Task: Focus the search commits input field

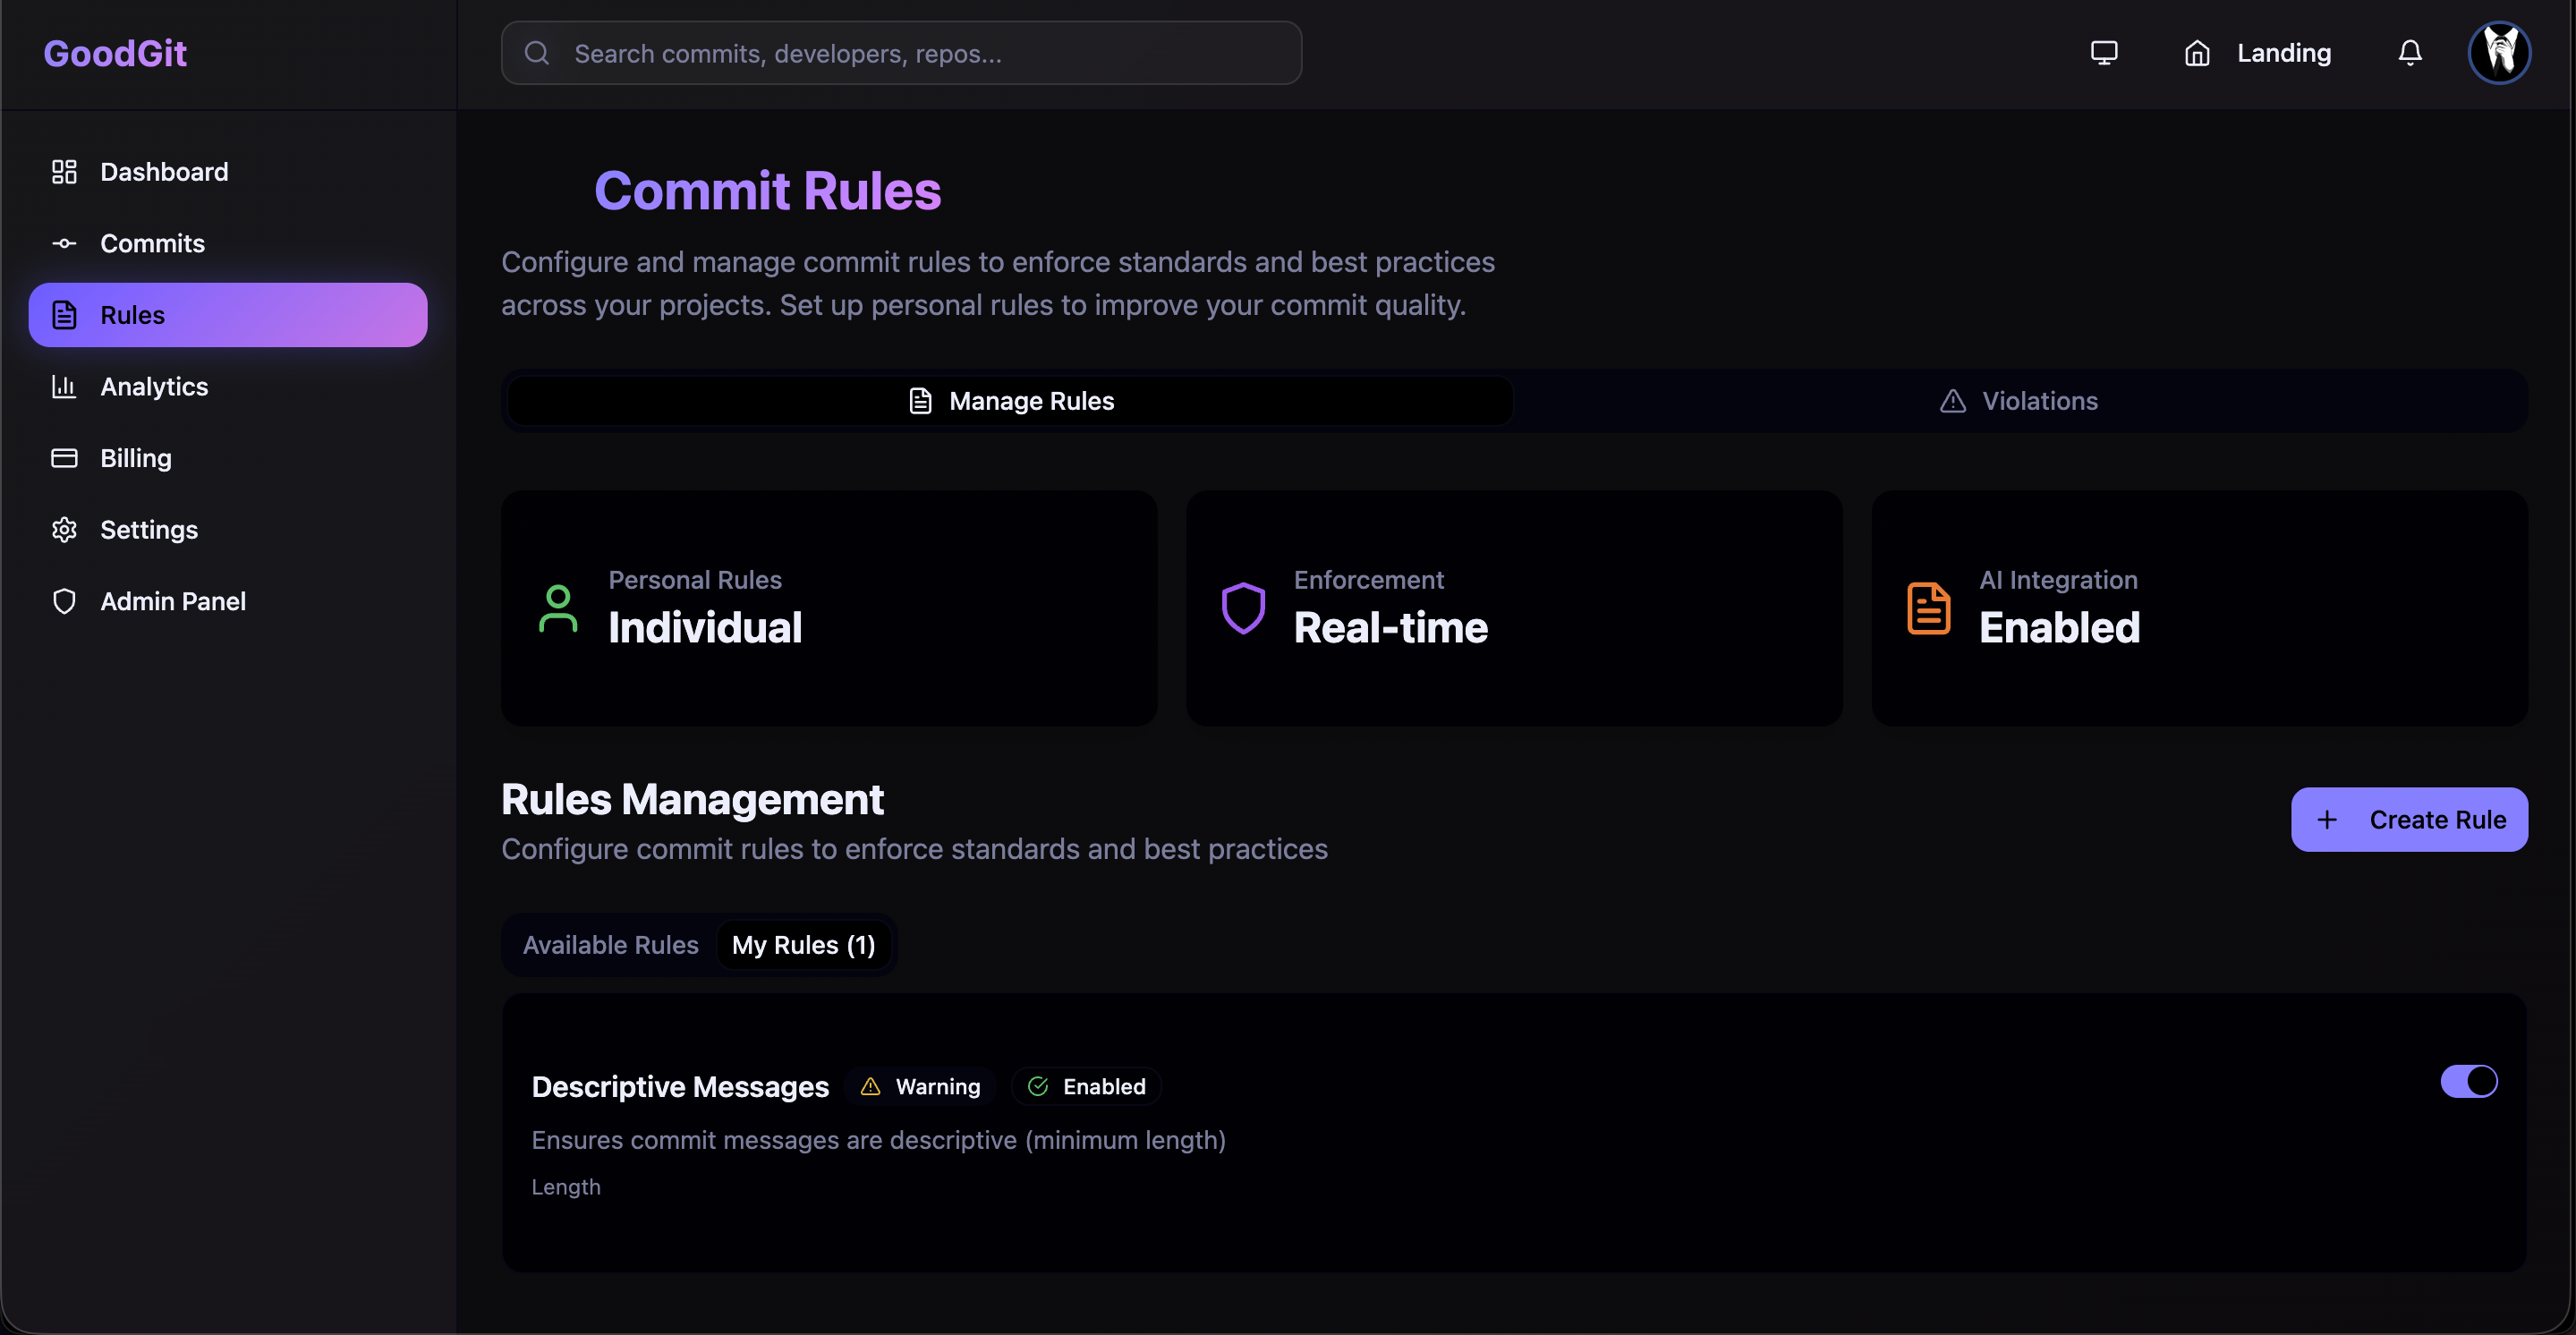Action: point(900,53)
